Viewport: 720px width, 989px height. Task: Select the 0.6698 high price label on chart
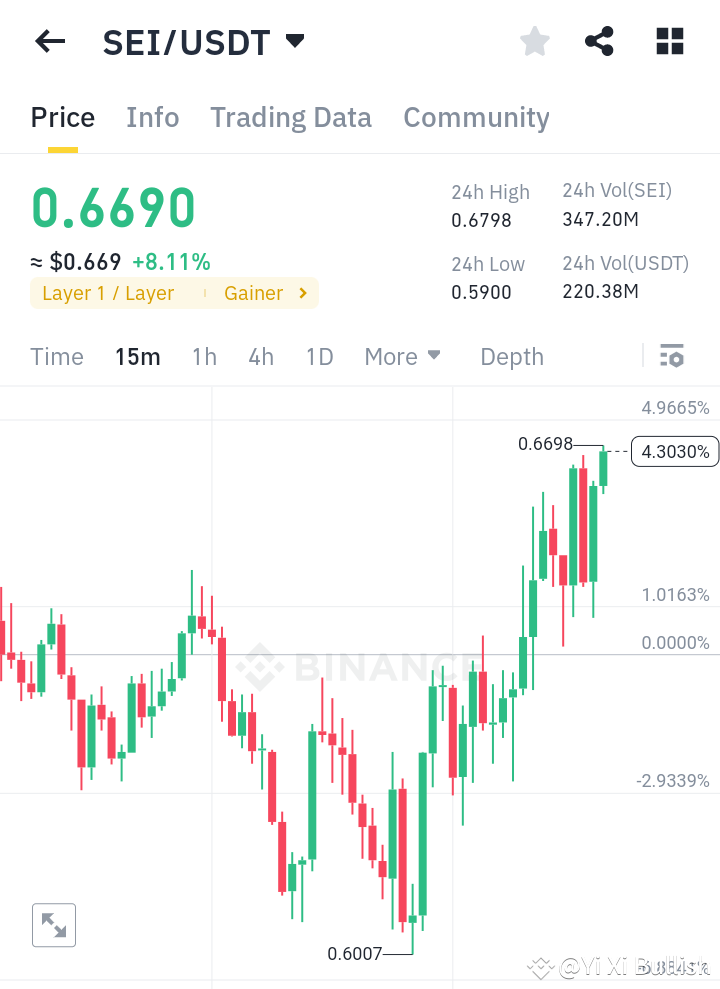(x=545, y=443)
